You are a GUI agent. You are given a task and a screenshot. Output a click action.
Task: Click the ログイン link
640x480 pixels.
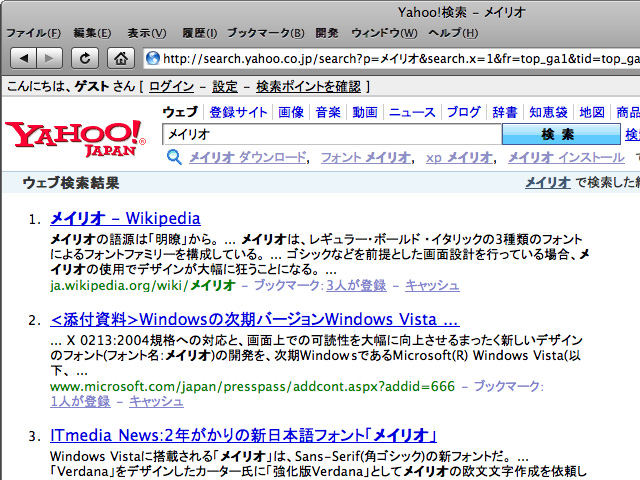[171, 87]
